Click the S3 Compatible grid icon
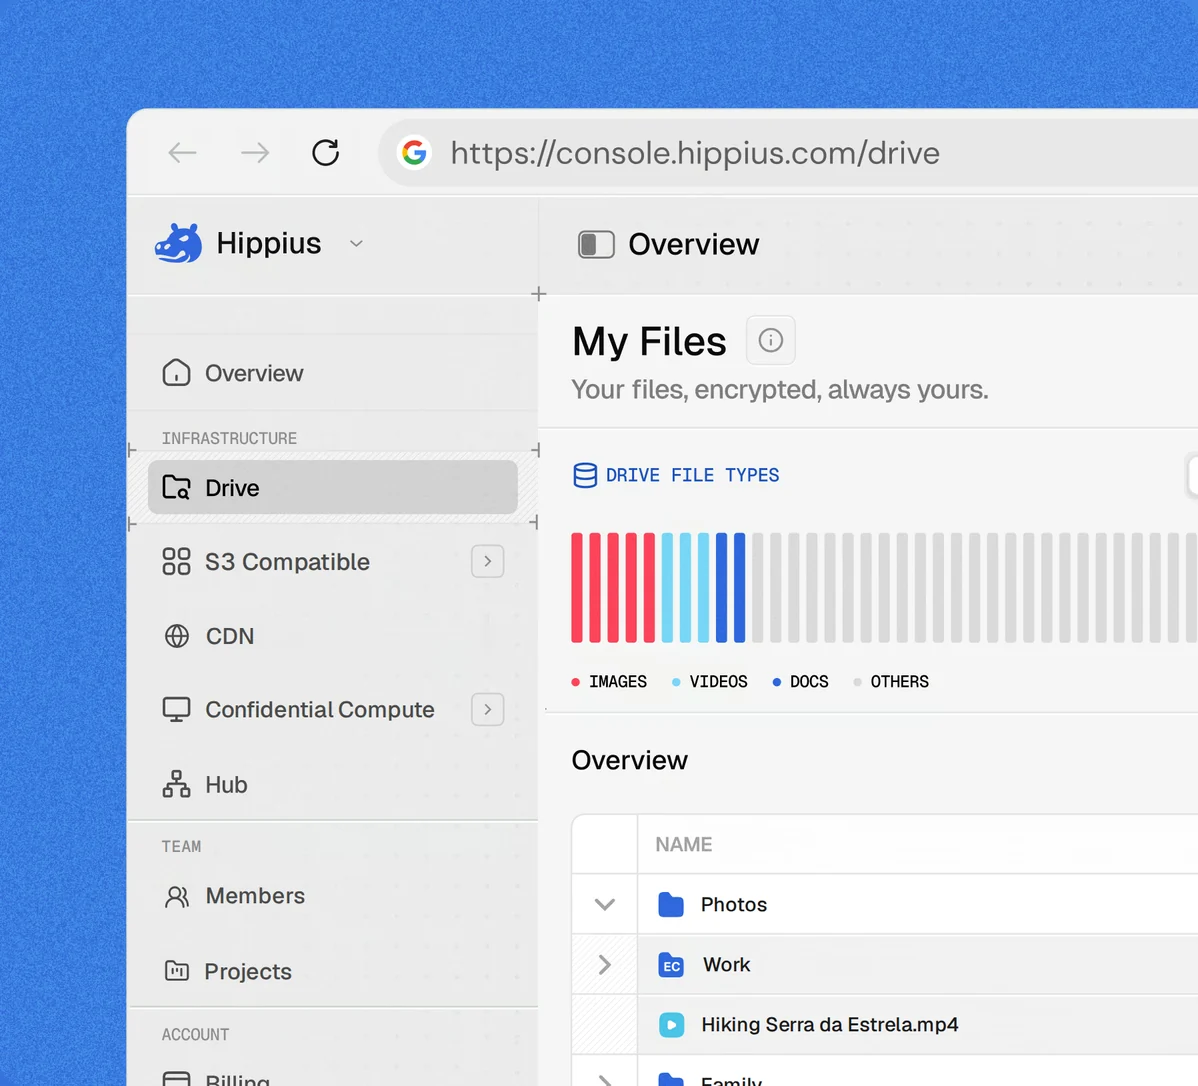 click(176, 561)
